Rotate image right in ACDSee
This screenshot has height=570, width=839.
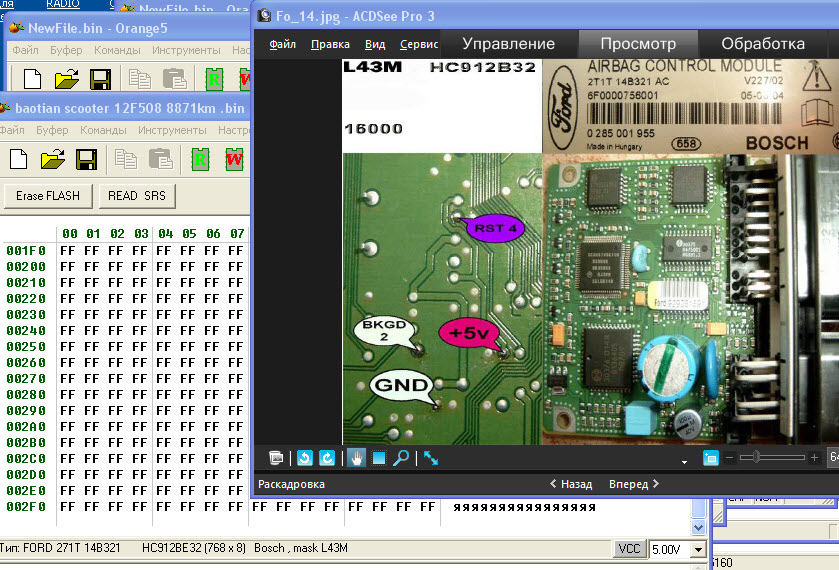[326, 458]
